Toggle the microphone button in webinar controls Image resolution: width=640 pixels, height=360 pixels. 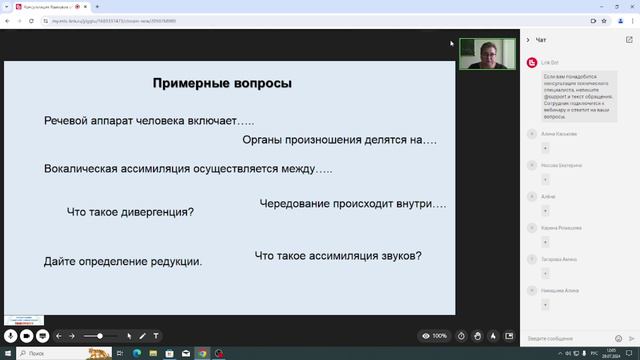(11, 336)
